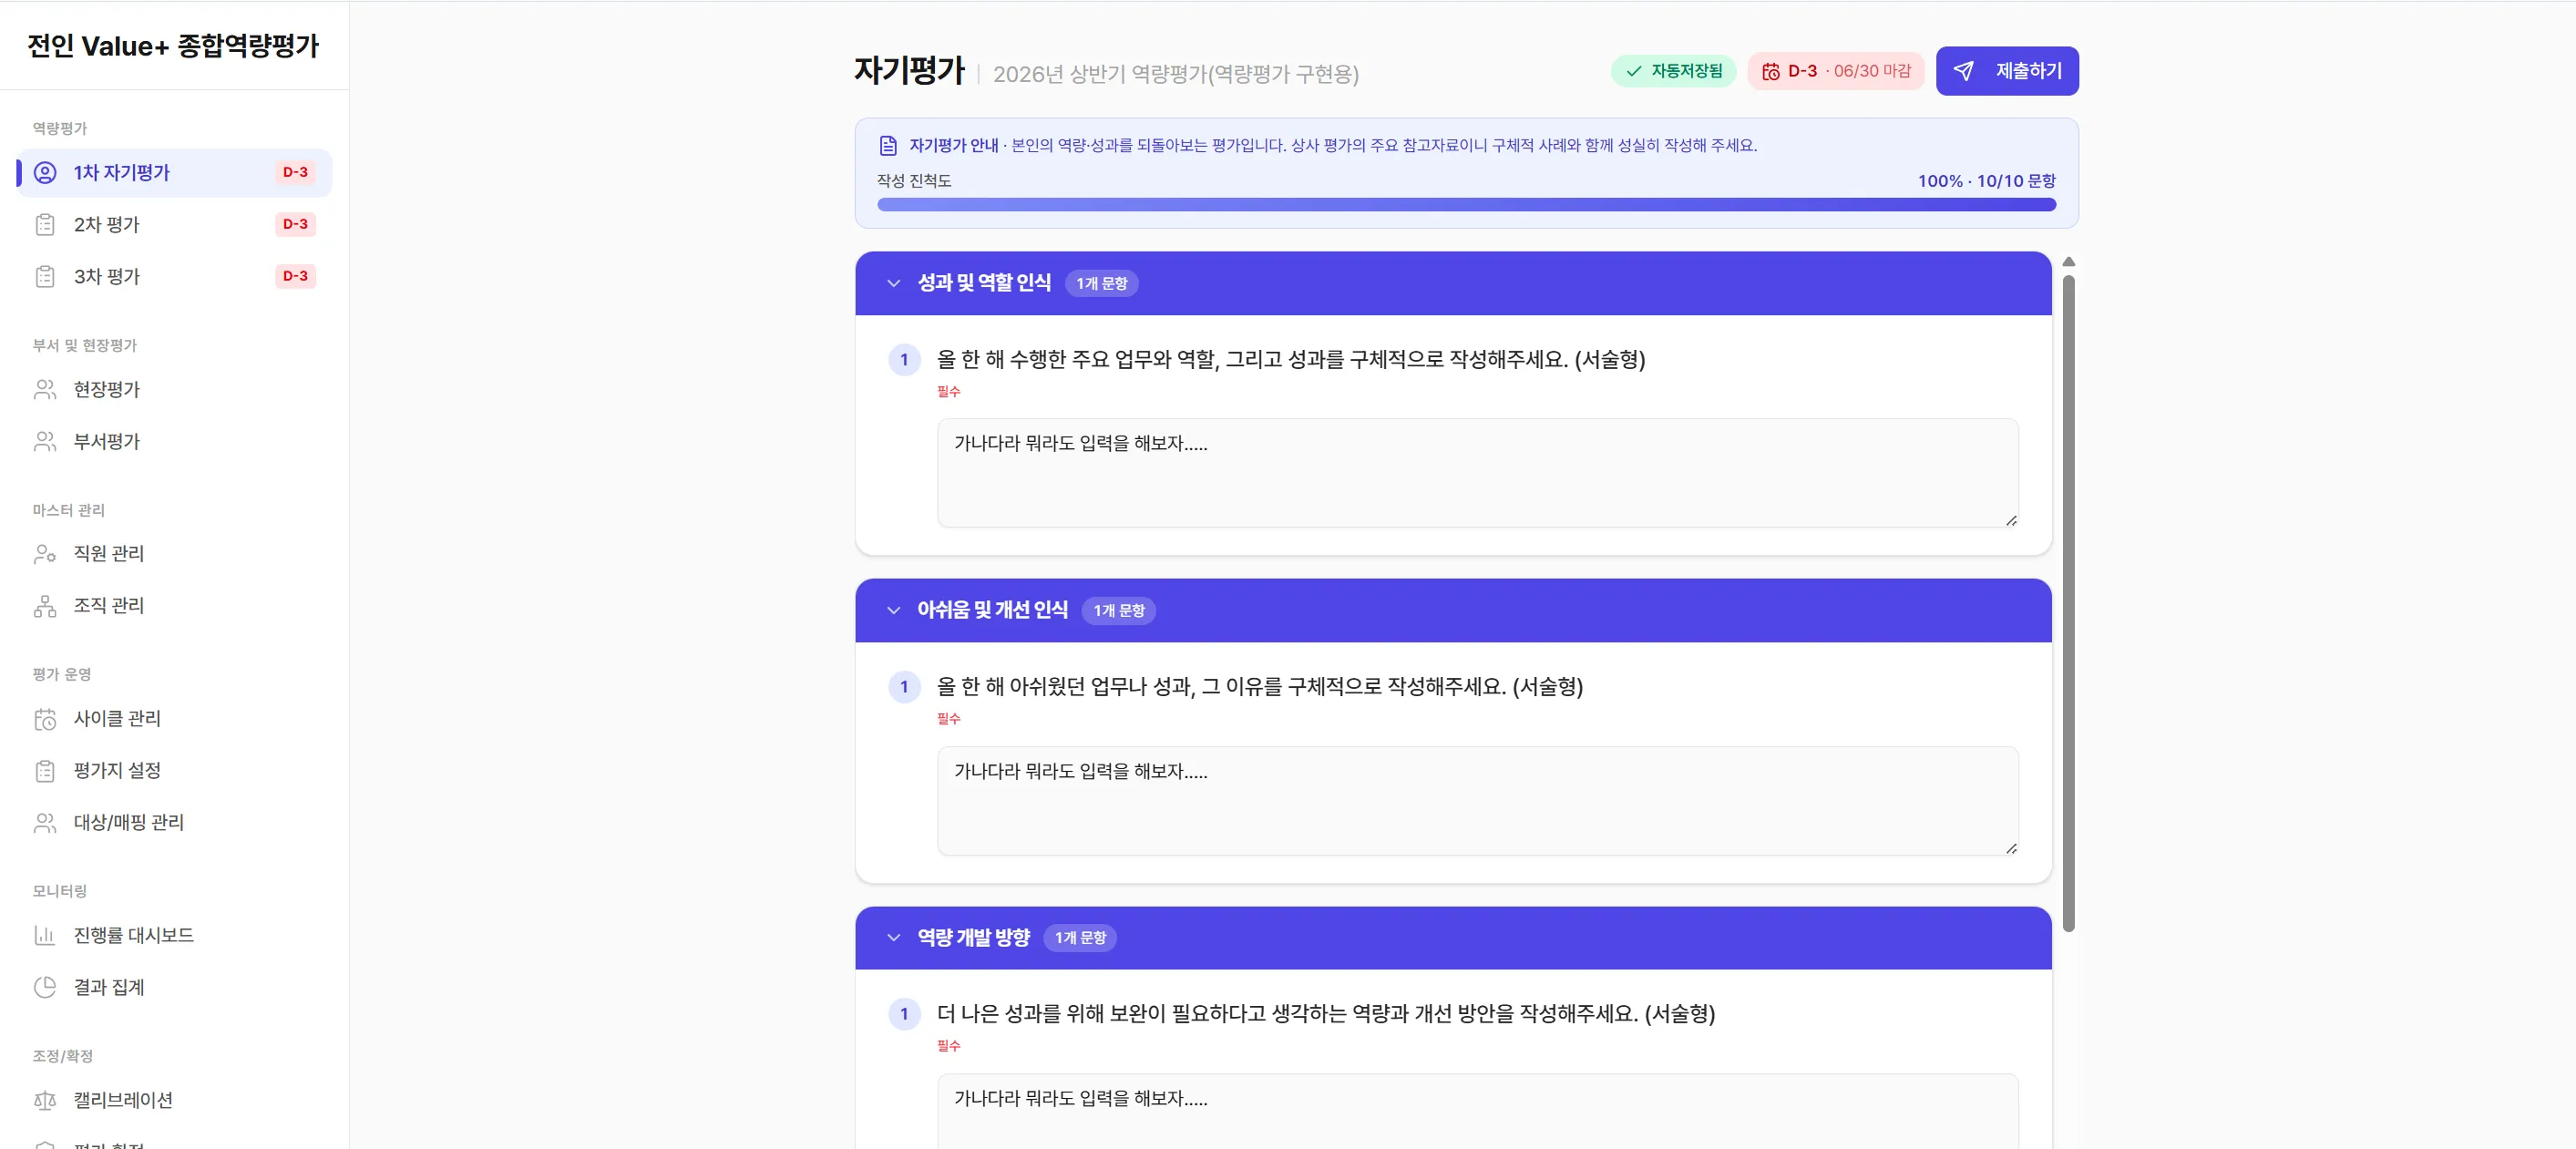Click the document icon beside 자기평가 안내
Image resolution: width=2576 pixels, height=1149 pixels.
(887, 146)
